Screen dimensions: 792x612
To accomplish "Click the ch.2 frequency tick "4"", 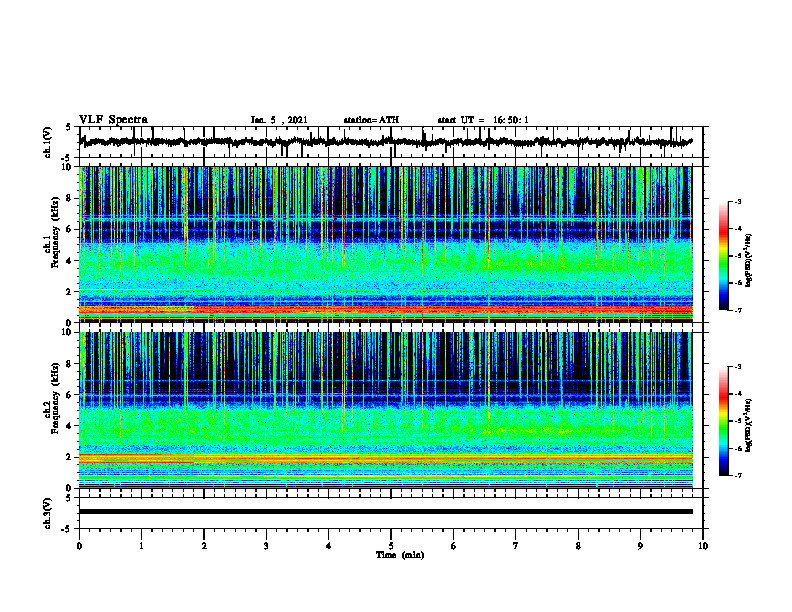I will (69, 426).
